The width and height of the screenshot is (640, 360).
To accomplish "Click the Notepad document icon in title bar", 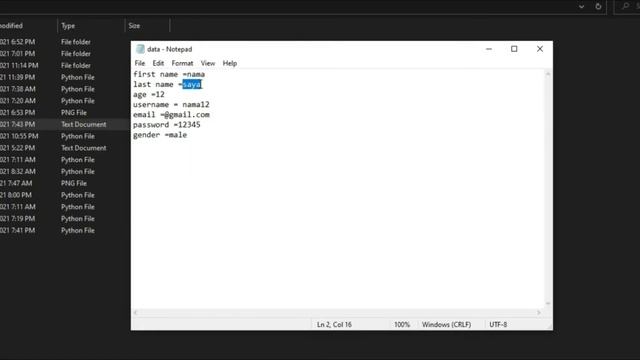I will 140,49.
